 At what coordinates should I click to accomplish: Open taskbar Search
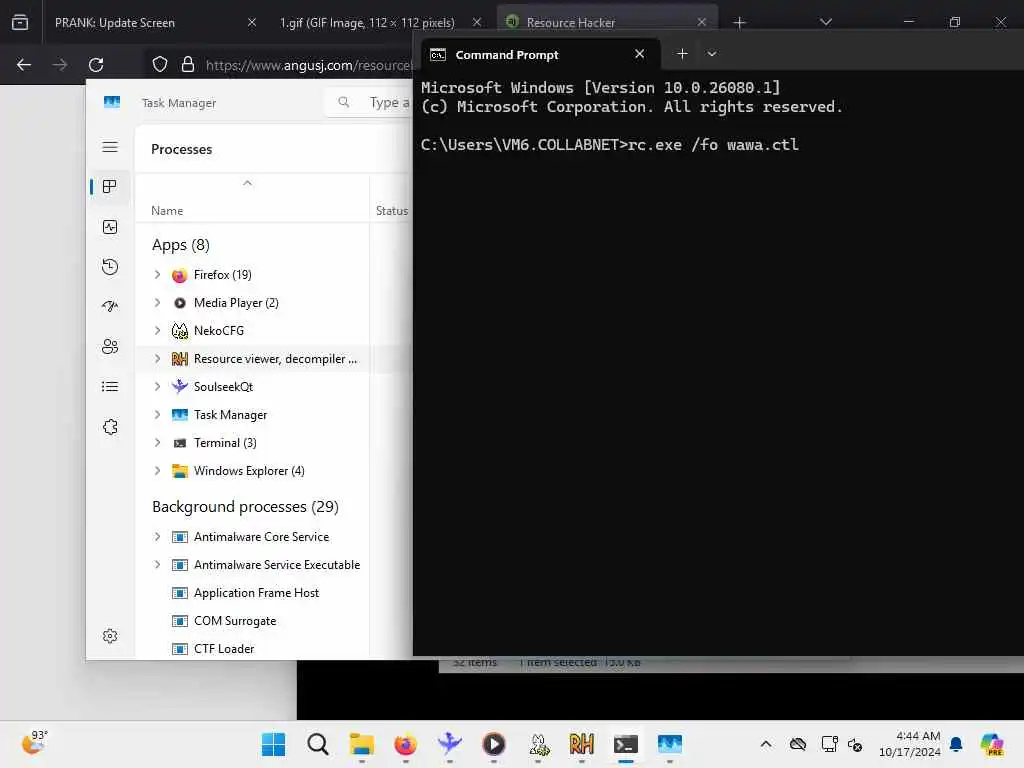[x=317, y=744]
